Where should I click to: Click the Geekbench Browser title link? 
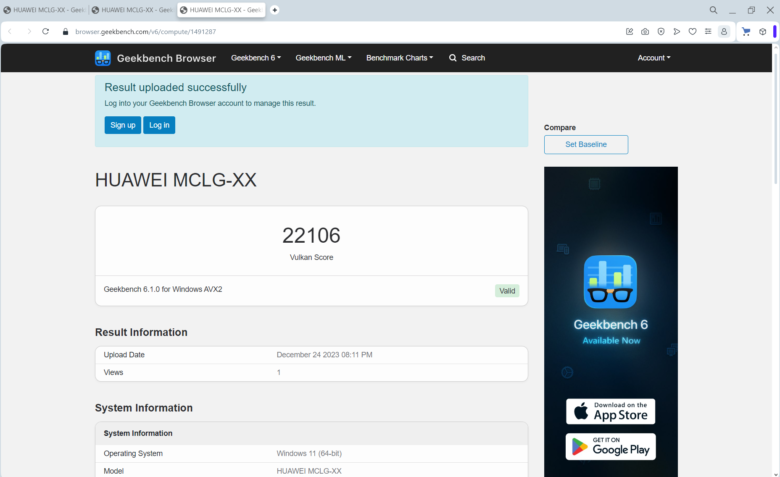point(166,58)
